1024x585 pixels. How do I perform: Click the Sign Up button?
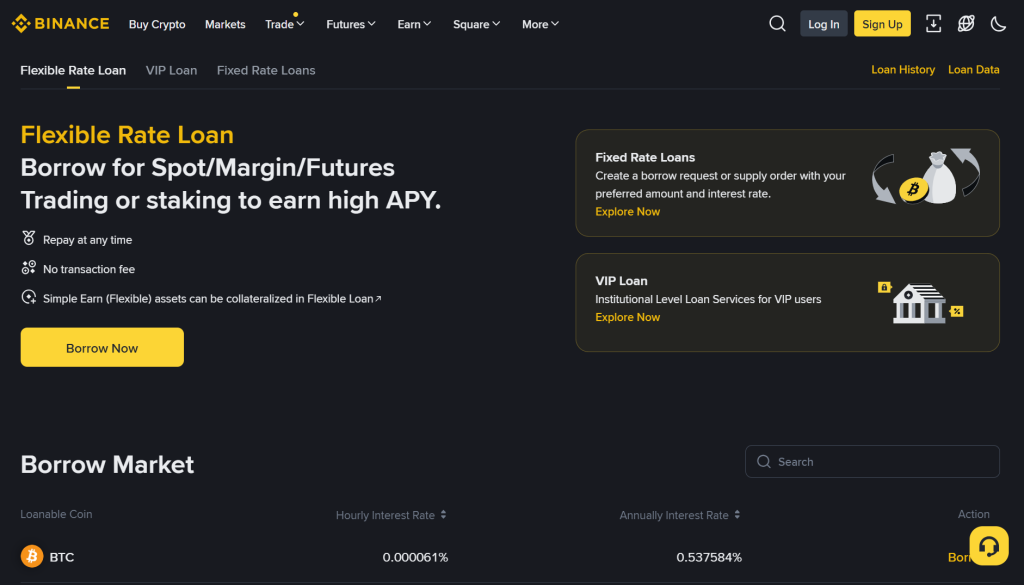[882, 24]
